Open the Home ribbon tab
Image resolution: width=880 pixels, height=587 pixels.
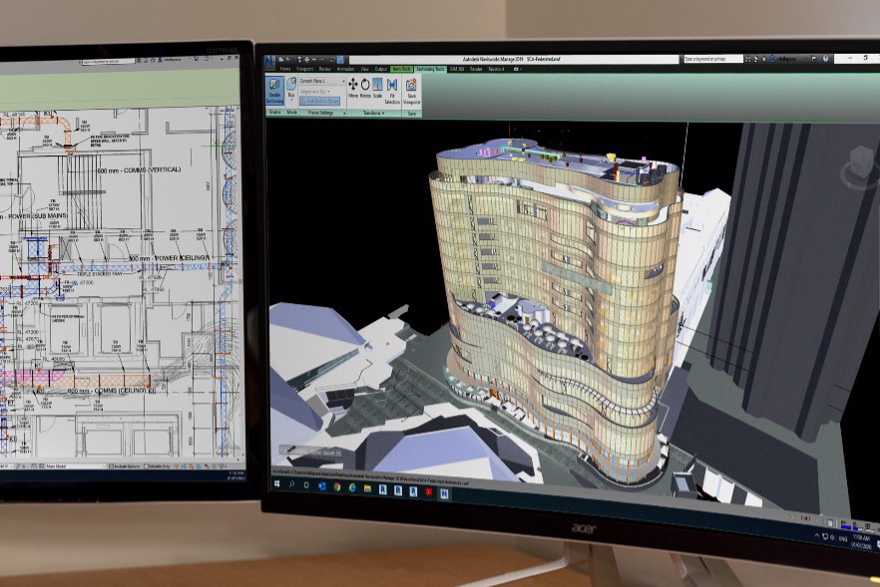pyautogui.click(x=285, y=69)
